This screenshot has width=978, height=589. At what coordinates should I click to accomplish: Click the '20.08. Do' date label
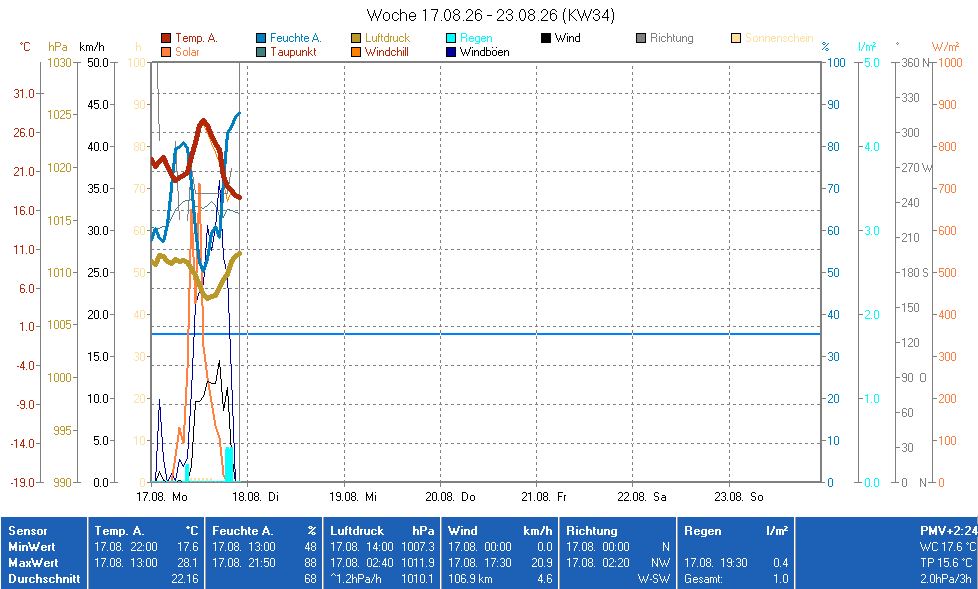tap(450, 497)
